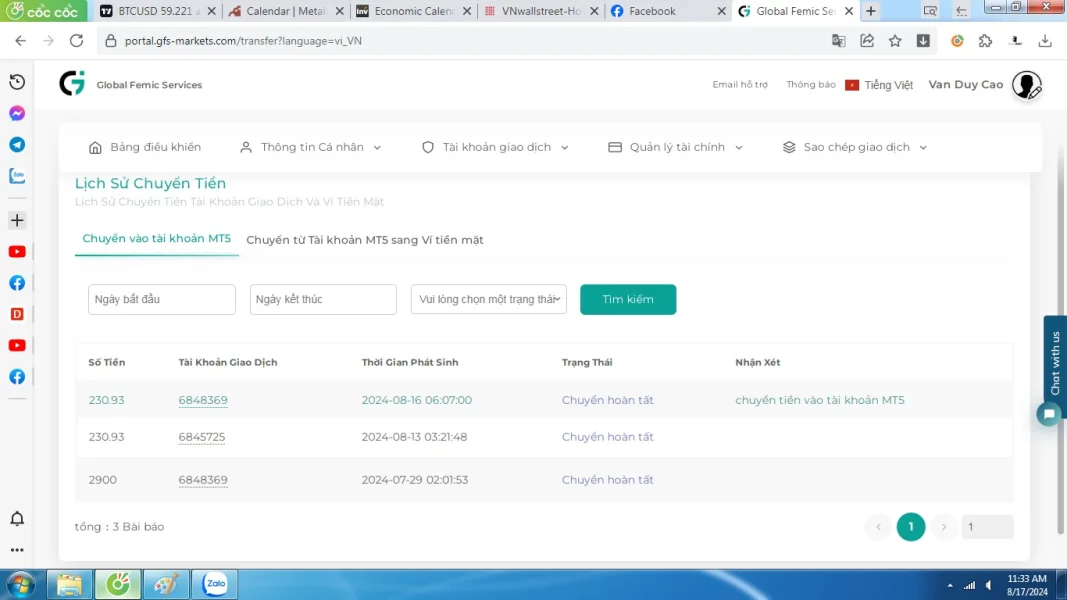Open File Explorer from the taskbar
This screenshot has width=1067, height=600.
coord(69,584)
